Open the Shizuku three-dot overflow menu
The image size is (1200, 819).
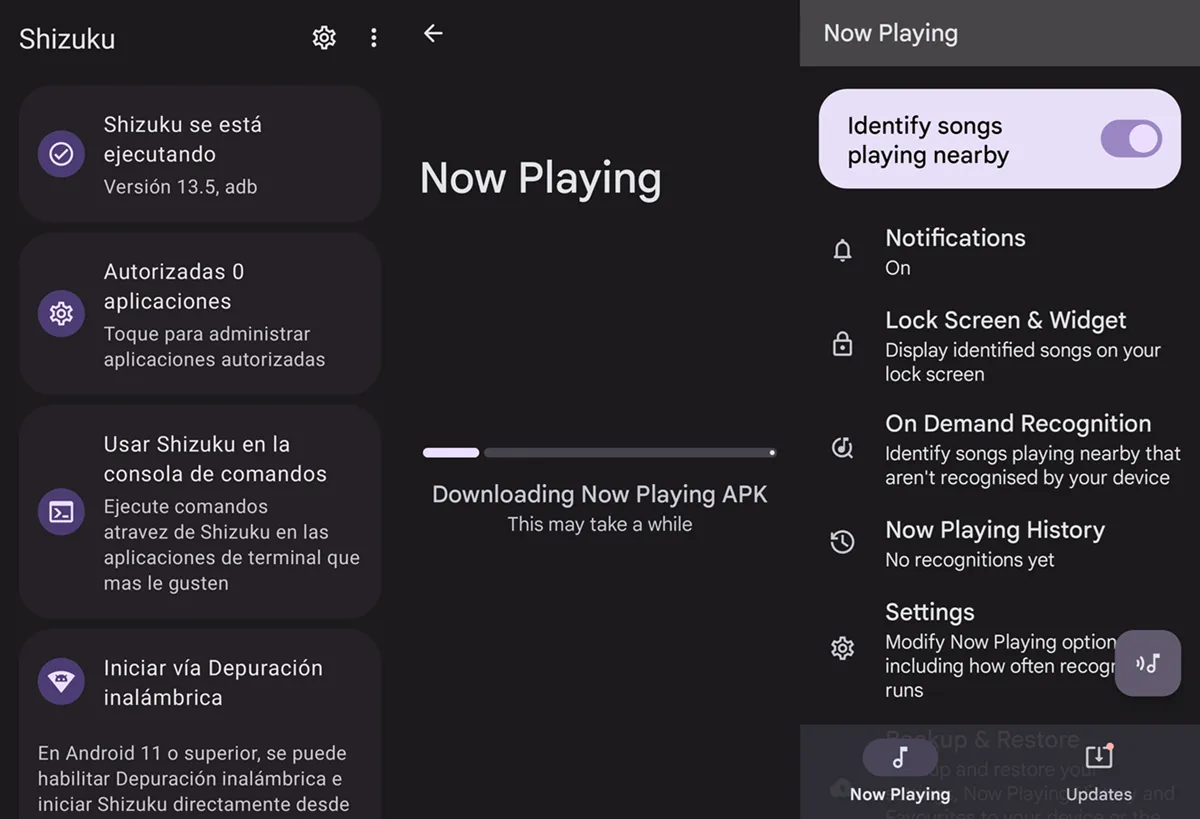tap(373, 38)
